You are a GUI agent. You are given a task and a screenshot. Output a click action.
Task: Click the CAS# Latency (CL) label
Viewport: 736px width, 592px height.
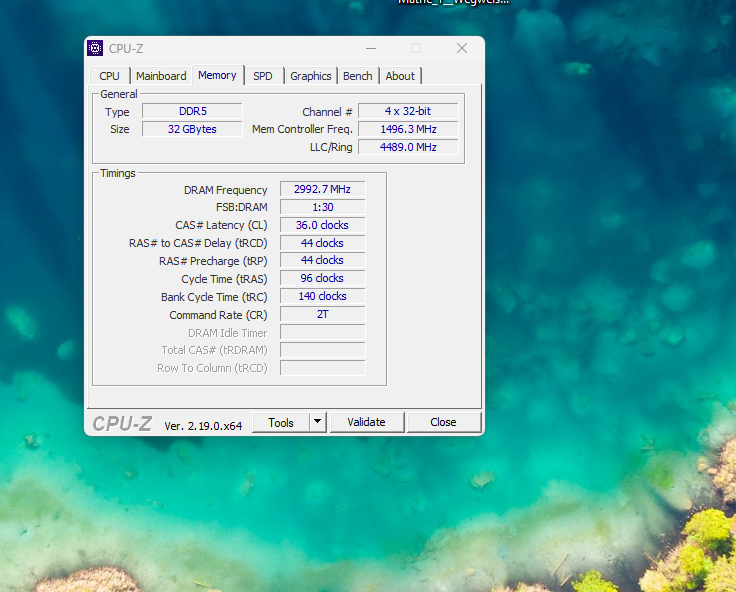[221, 225]
